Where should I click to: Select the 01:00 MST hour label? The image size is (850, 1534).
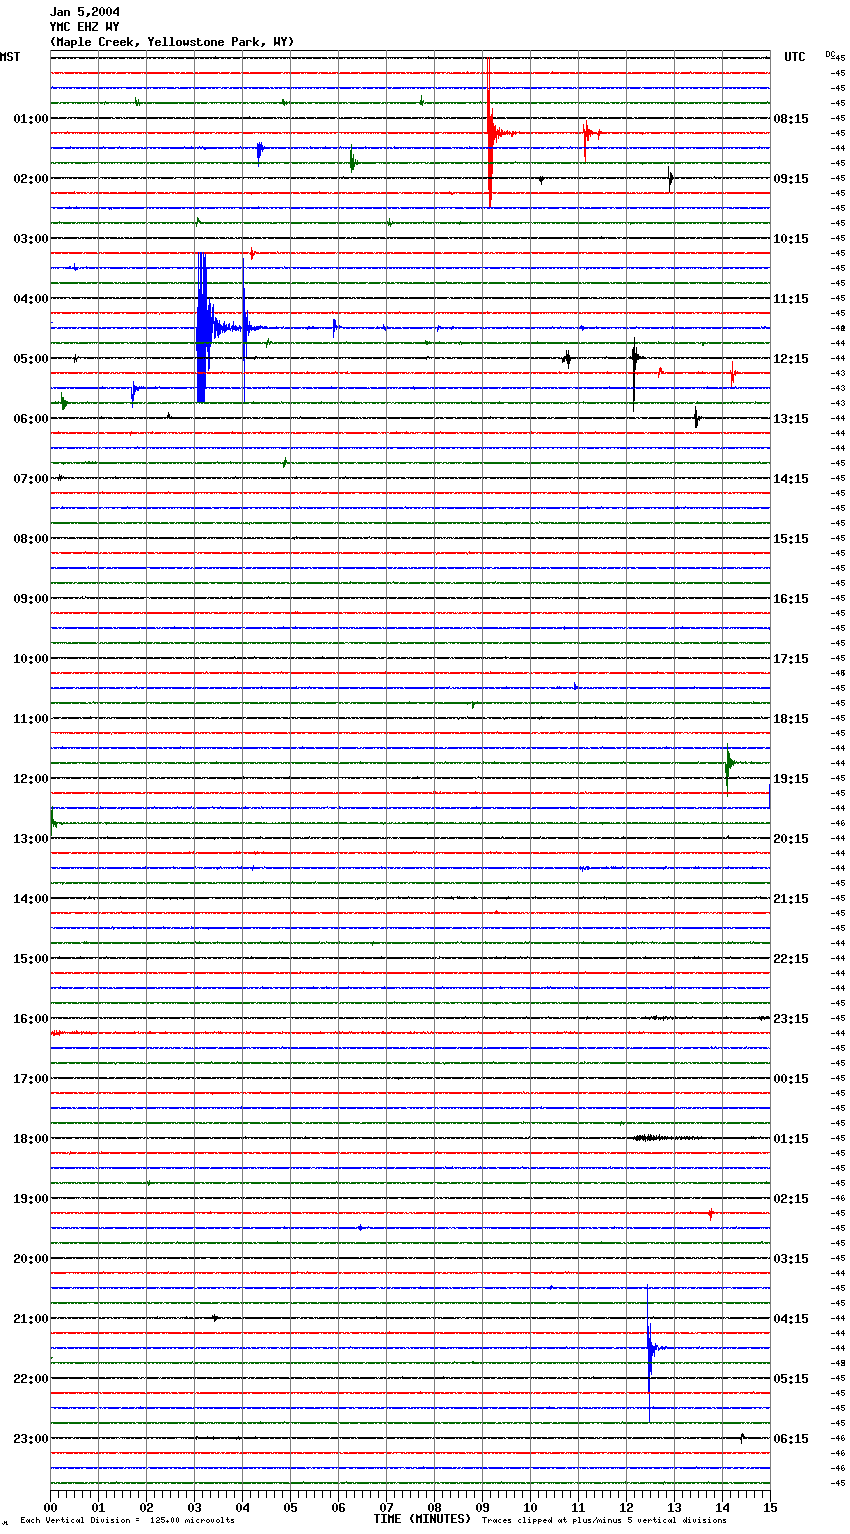click(31, 119)
